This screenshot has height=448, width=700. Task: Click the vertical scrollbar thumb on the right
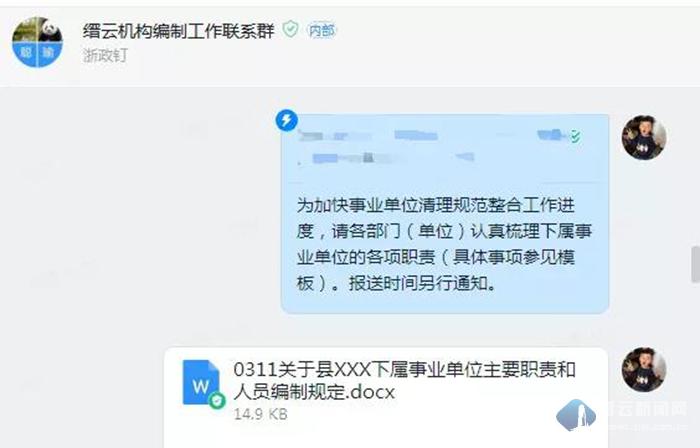click(x=695, y=264)
